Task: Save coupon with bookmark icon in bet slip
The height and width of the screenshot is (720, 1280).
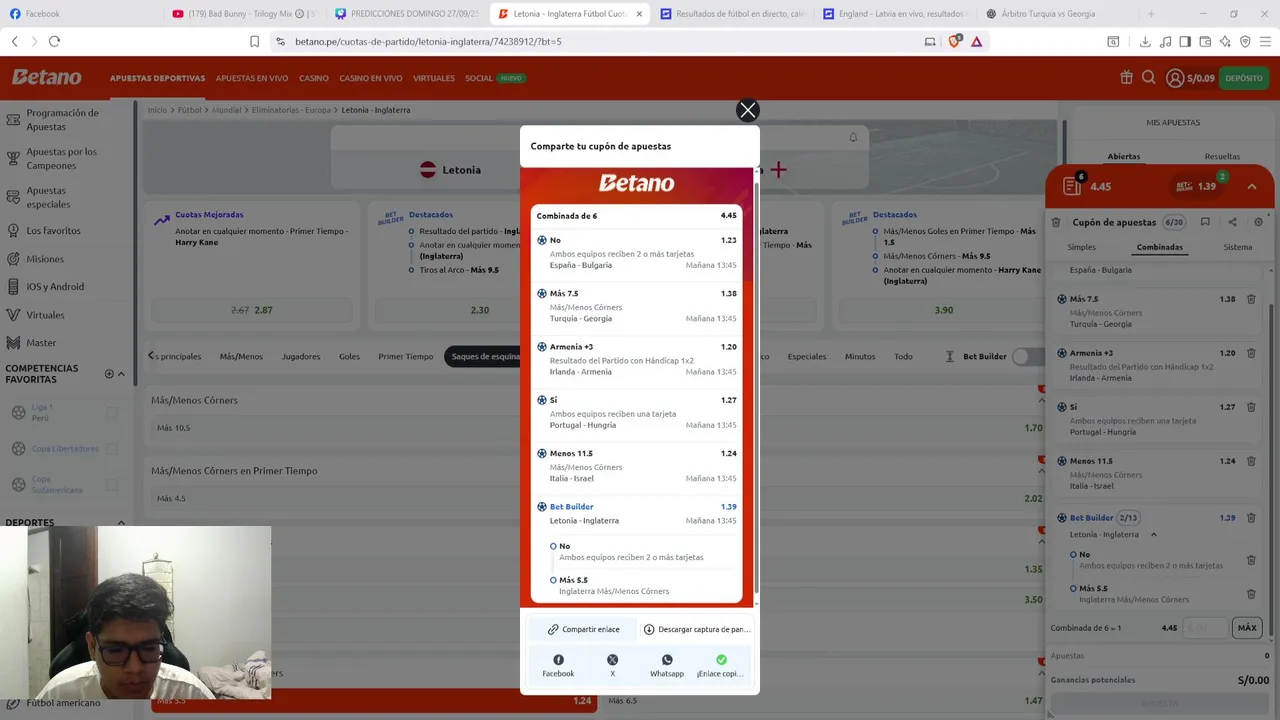Action: [1205, 222]
